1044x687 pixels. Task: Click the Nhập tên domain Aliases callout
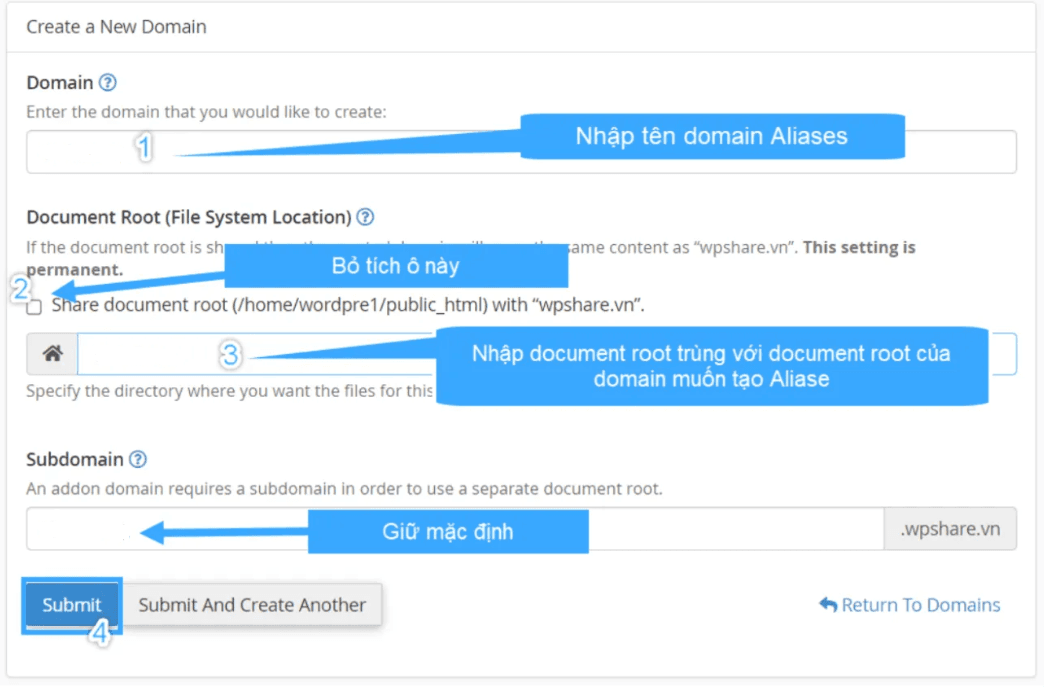[710, 136]
